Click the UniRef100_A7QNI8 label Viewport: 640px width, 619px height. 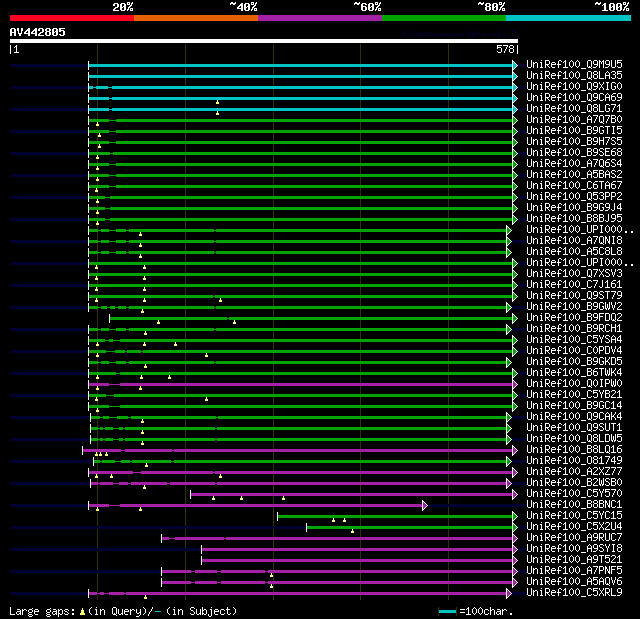click(574, 241)
